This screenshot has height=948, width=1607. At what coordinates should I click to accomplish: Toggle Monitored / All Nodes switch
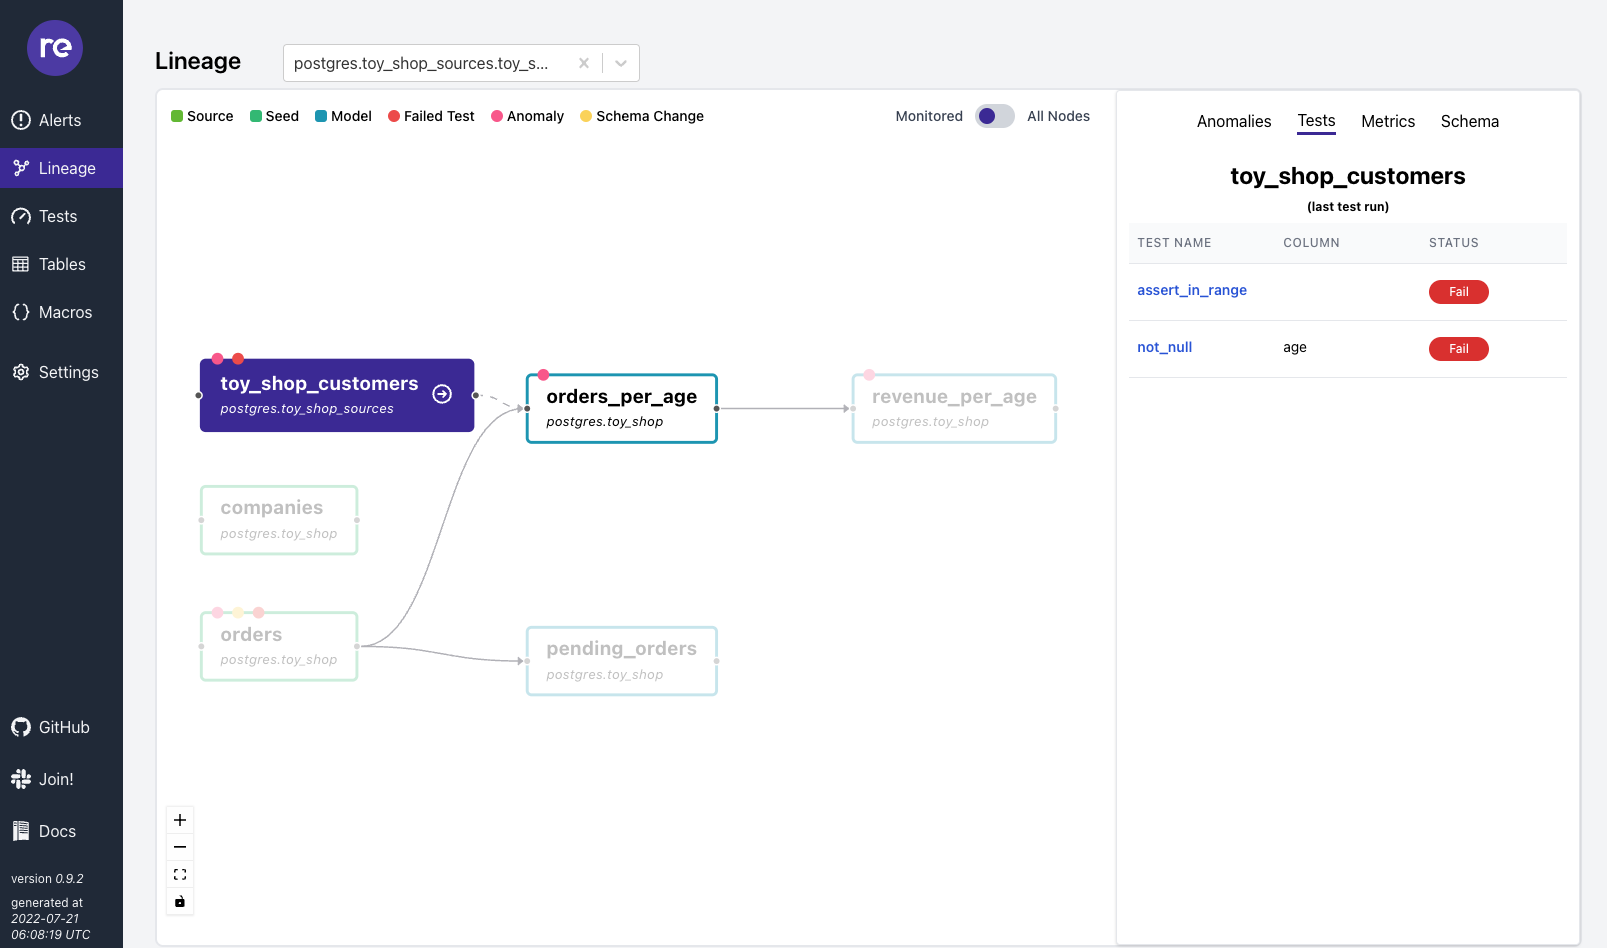(995, 116)
